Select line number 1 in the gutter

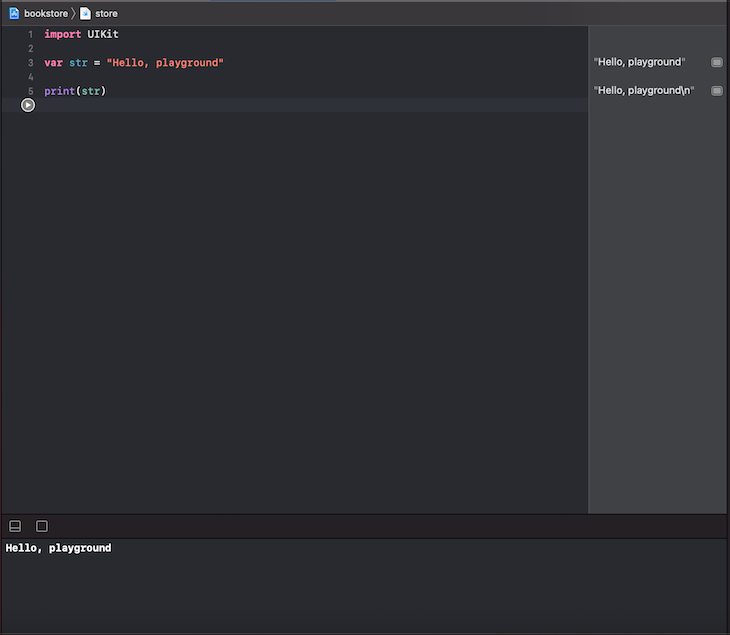pos(31,34)
